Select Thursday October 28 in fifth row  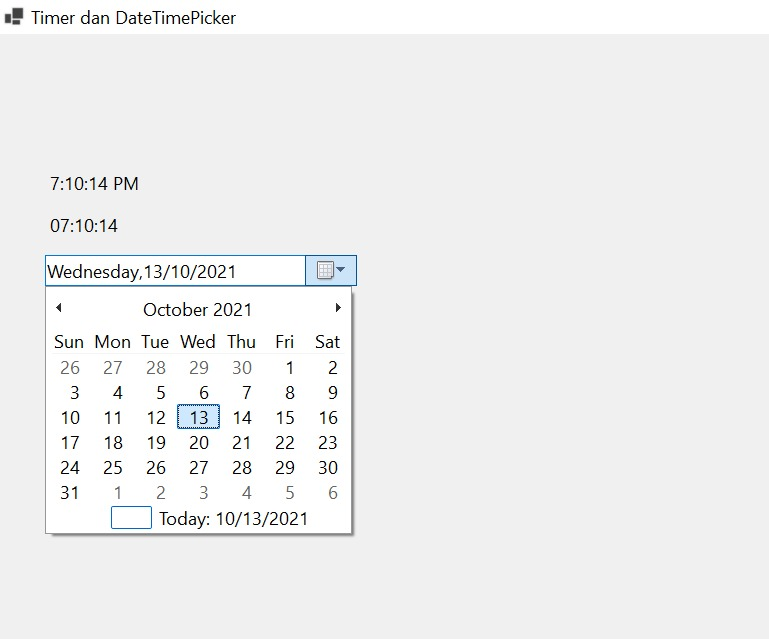(x=242, y=467)
